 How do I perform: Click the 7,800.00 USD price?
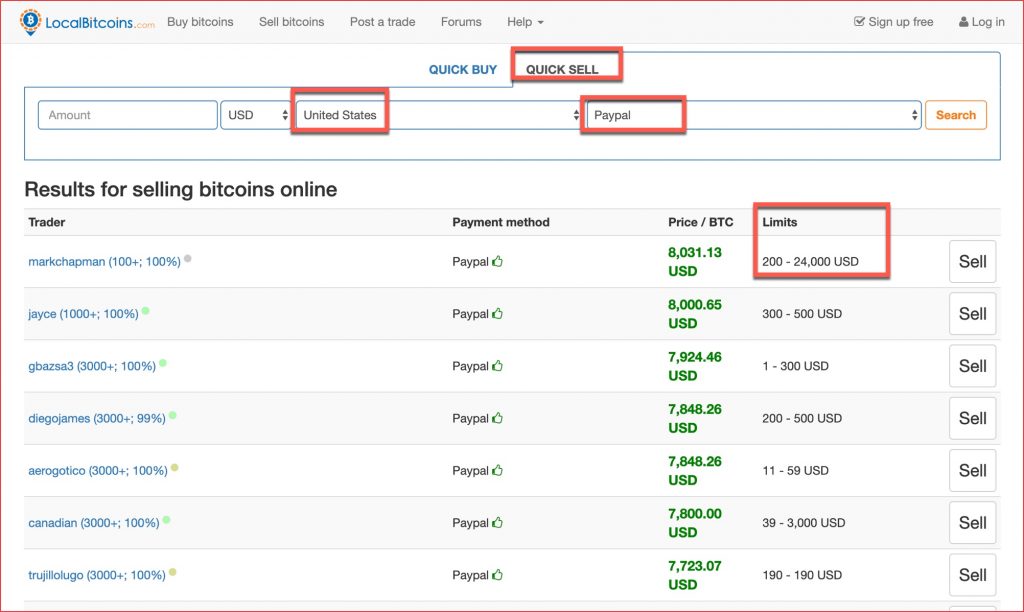[695, 523]
